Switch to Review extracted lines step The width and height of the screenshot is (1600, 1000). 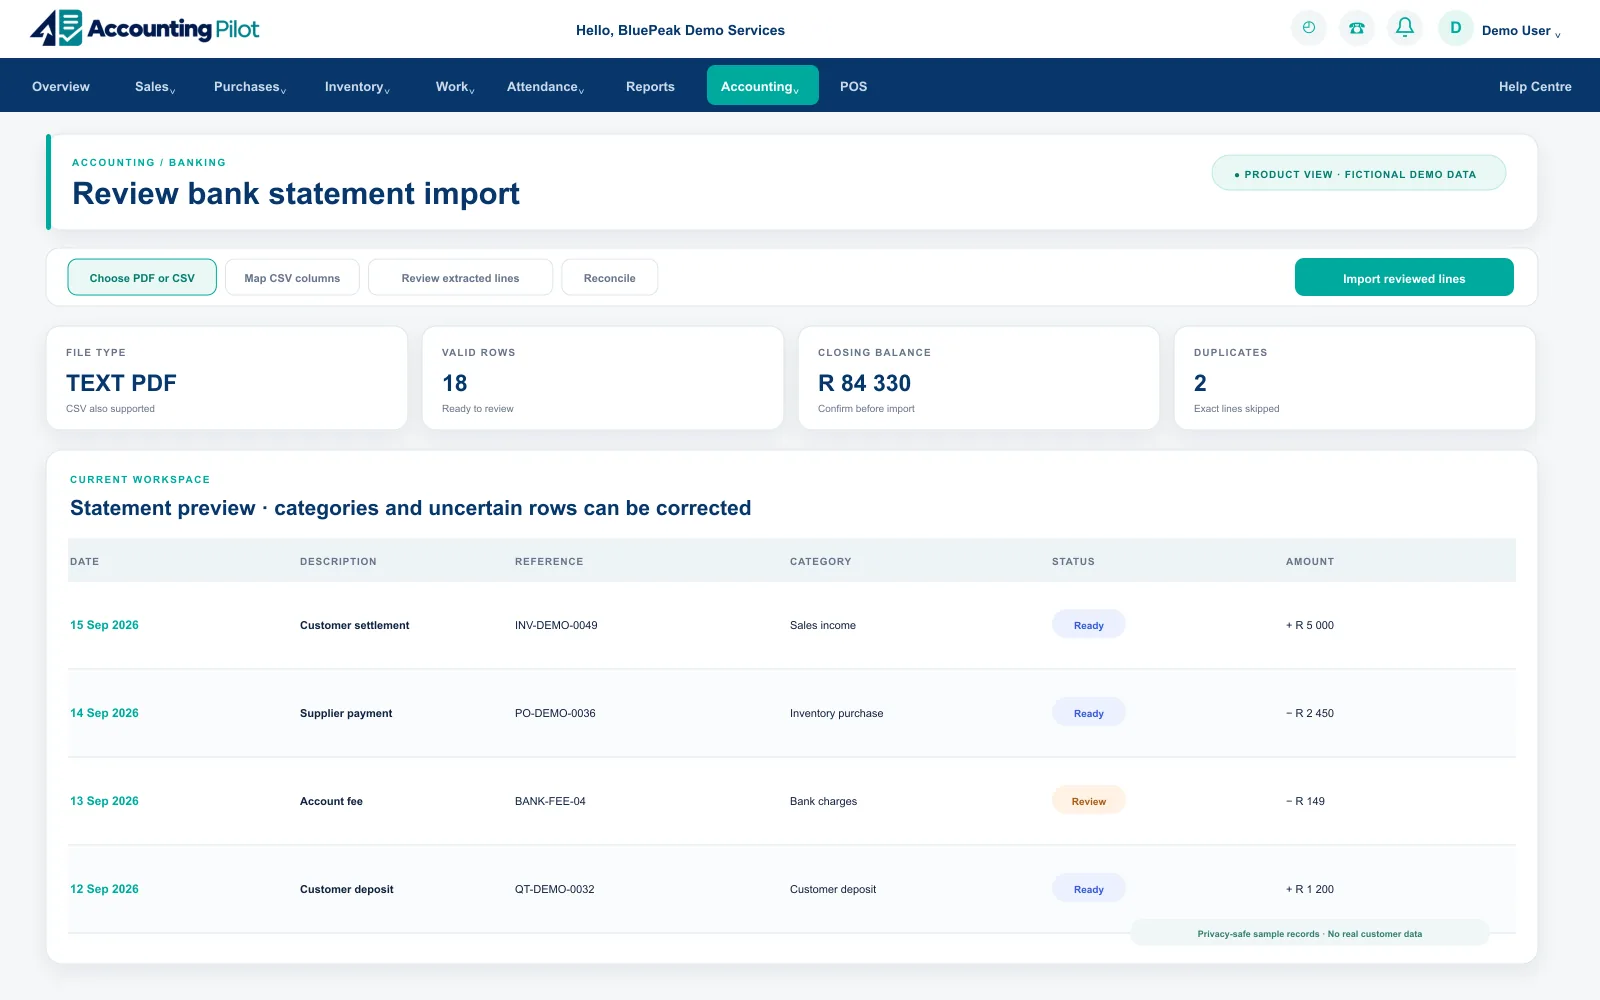(460, 278)
